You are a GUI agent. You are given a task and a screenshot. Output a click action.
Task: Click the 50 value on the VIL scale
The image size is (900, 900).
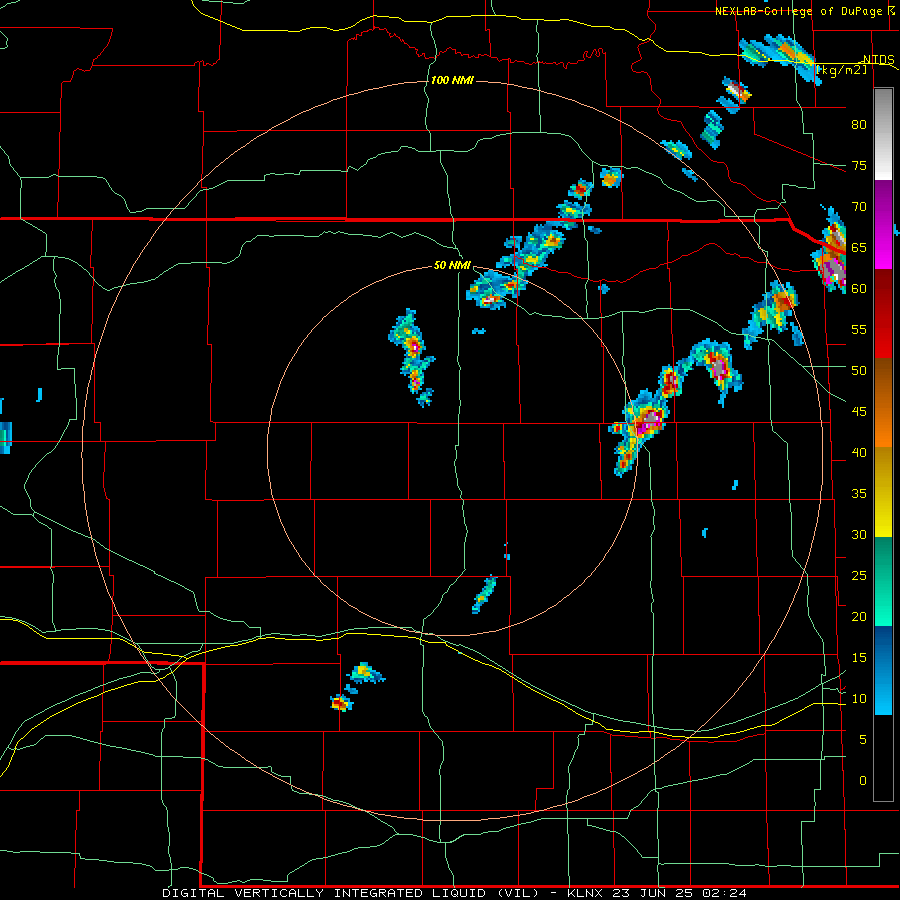tap(859, 371)
